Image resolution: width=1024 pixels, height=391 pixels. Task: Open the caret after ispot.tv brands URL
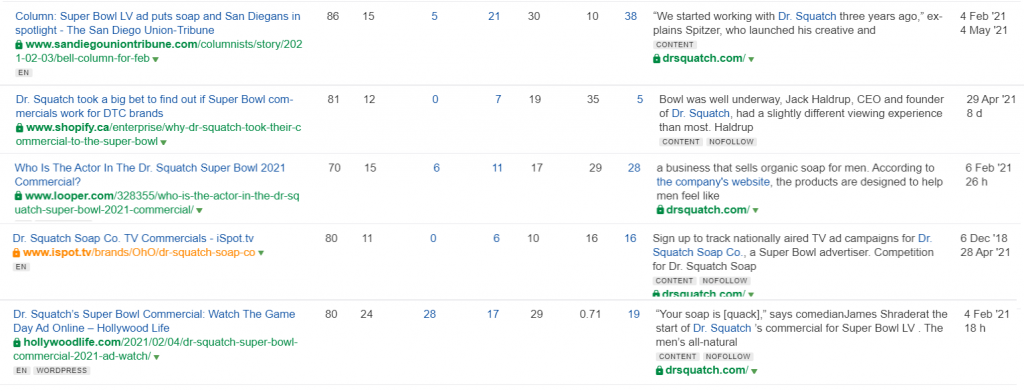pyautogui.click(x=261, y=253)
